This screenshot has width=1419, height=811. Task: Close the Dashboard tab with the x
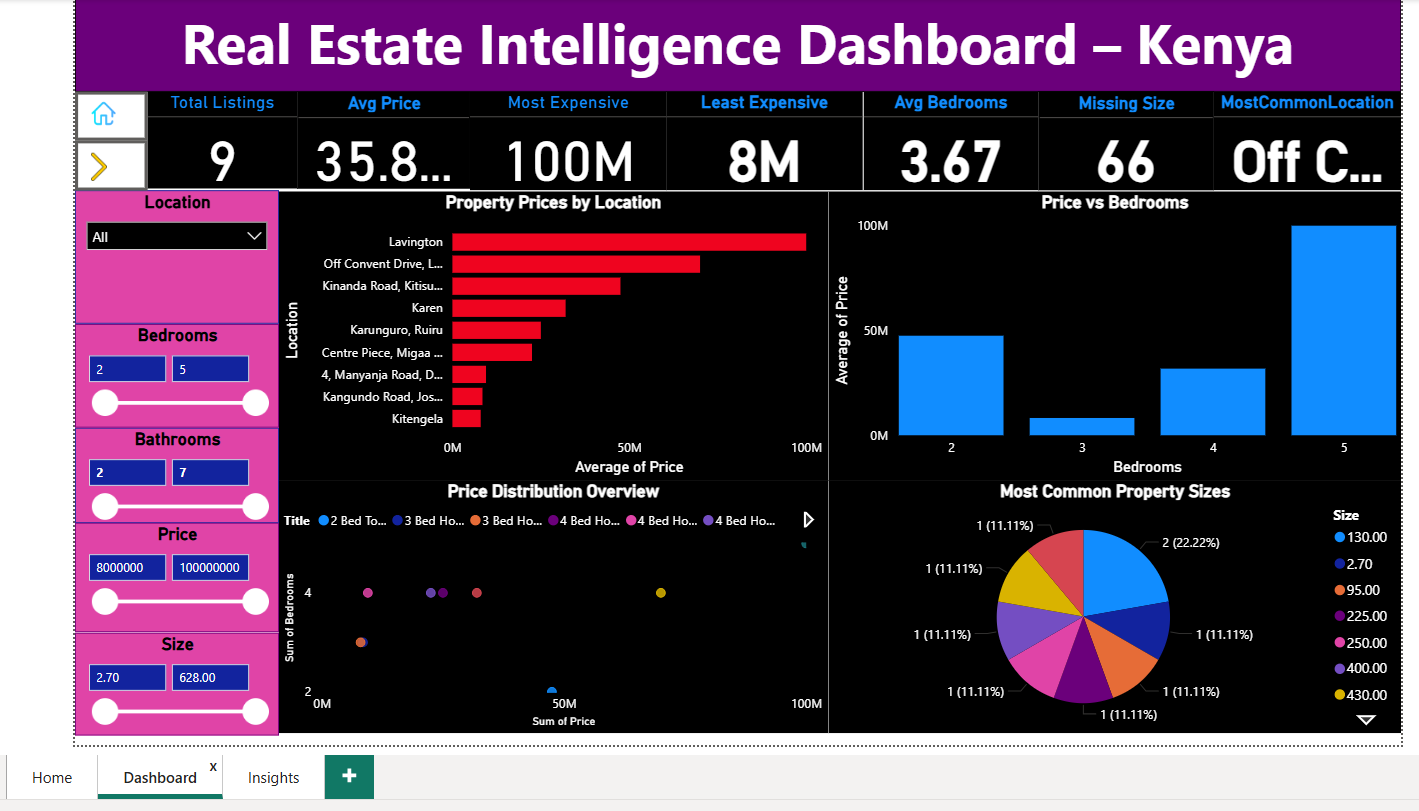213,766
